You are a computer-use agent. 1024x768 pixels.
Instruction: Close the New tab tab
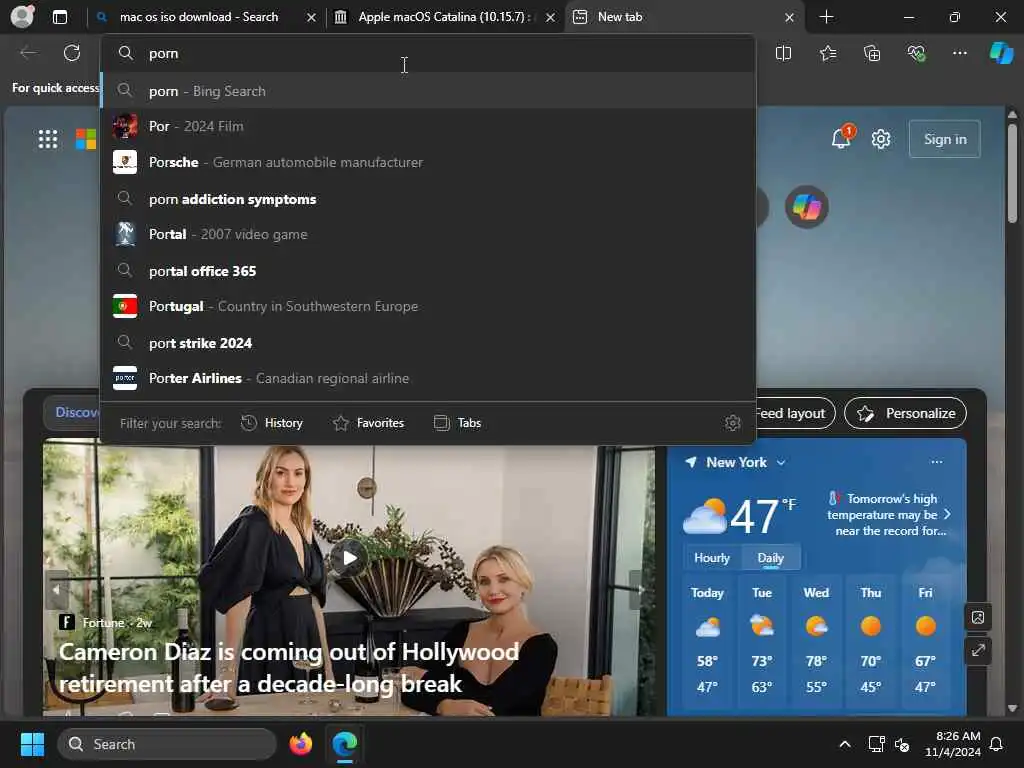[789, 18]
